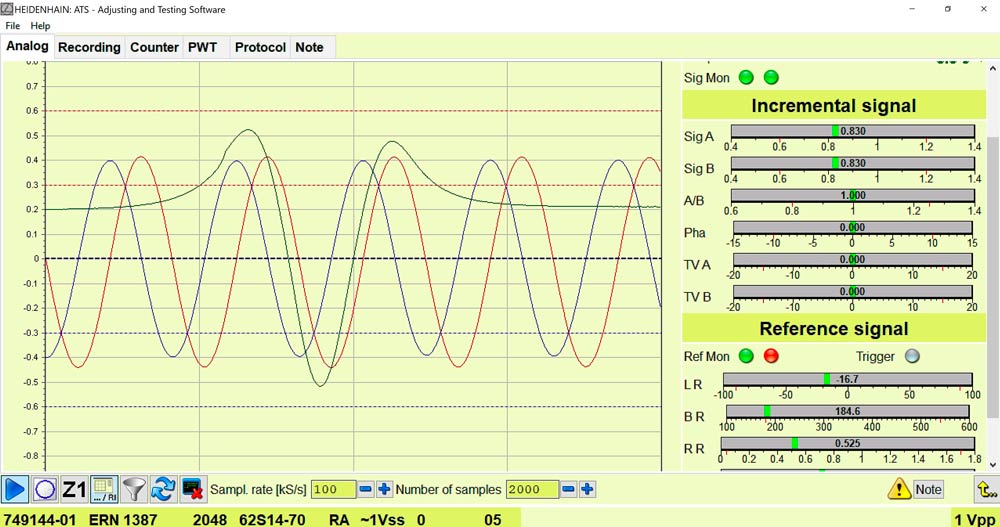Click the '749144-01' status bar entry
This screenshot has width=1000, height=527.
coord(40,519)
